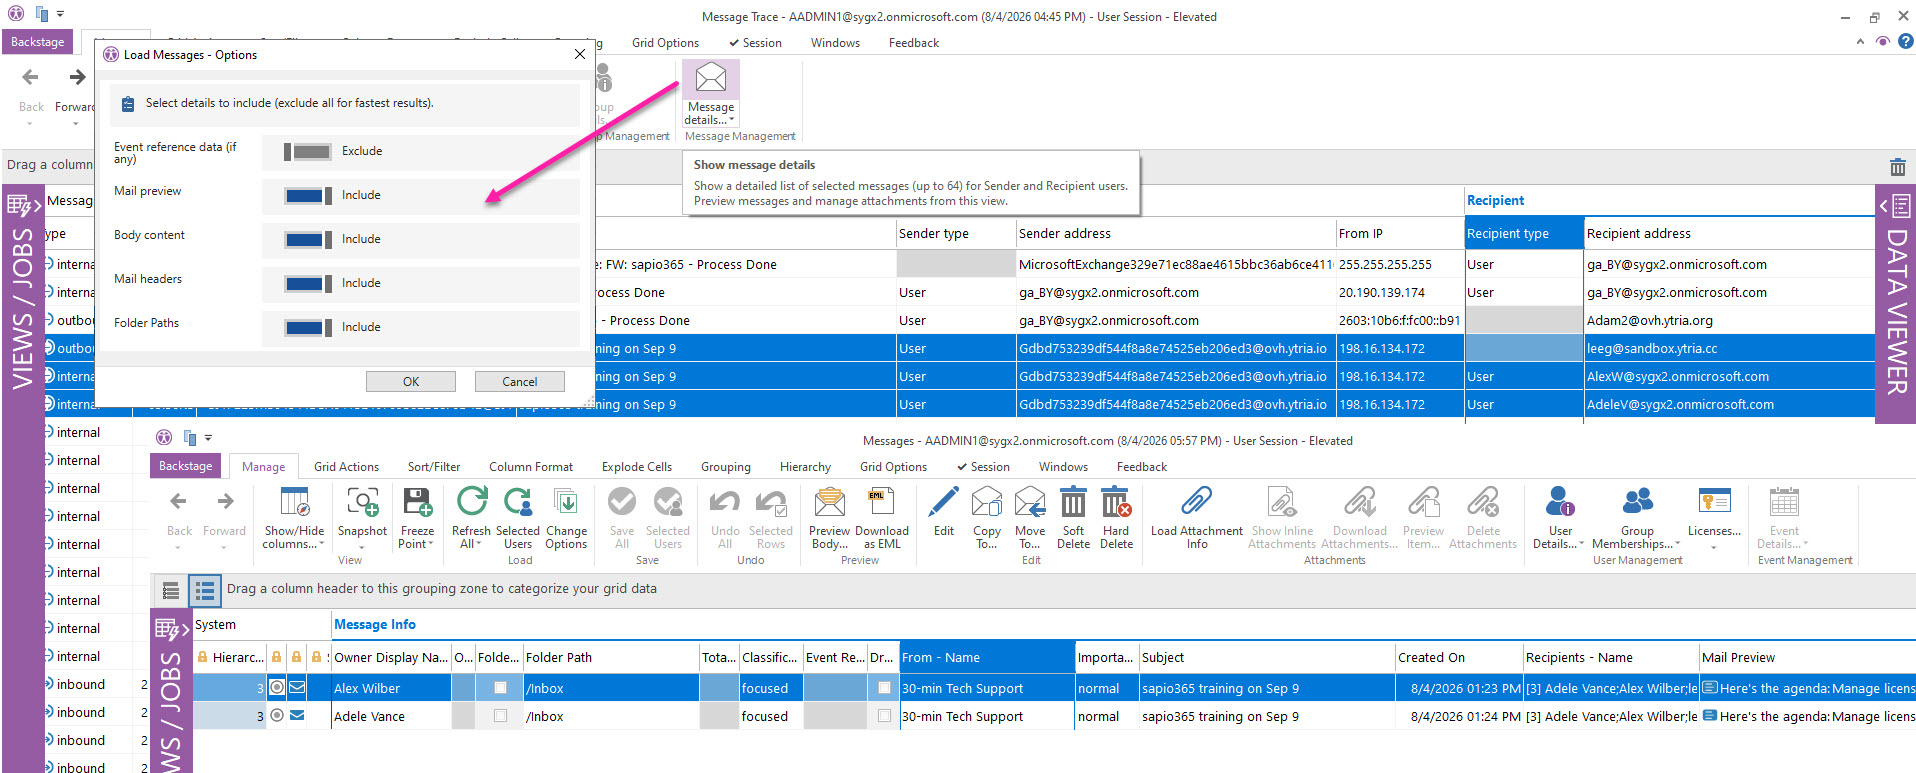This screenshot has height=773, width=1916.
Task: Download message as EML
Action: pos(882,518)
